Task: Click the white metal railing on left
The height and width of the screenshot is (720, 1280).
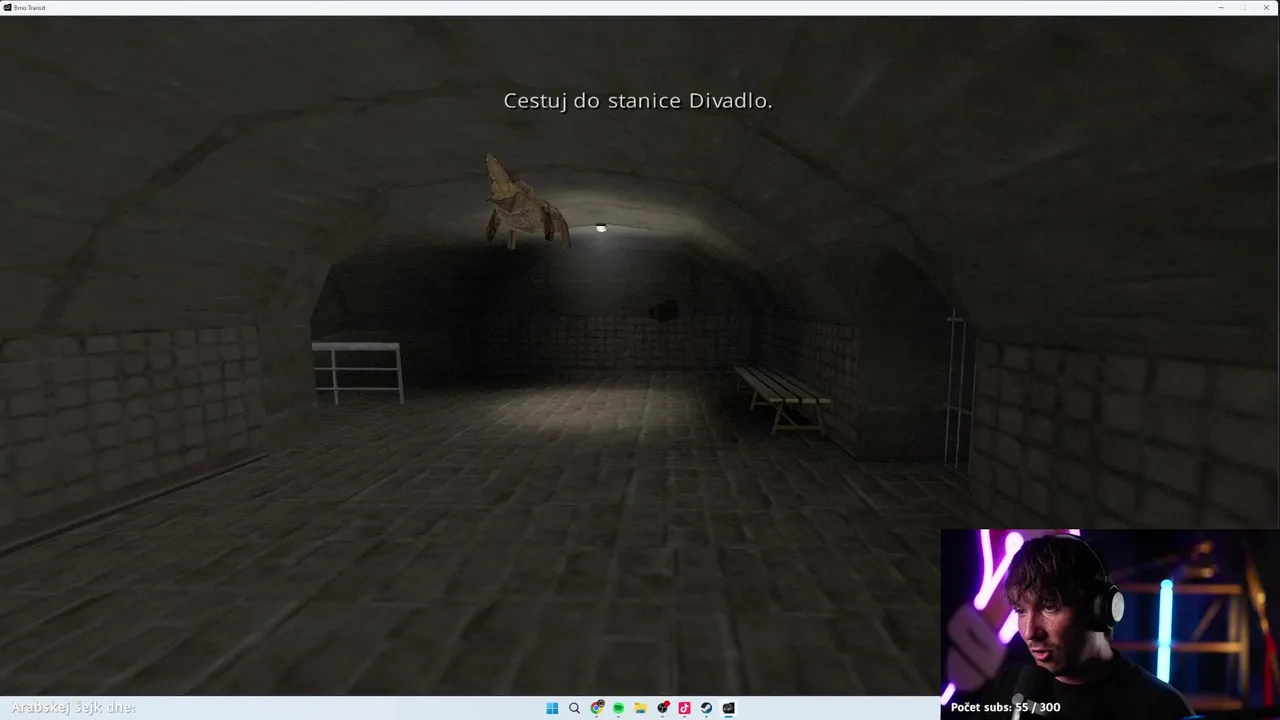Action: [x=357, y=372]
